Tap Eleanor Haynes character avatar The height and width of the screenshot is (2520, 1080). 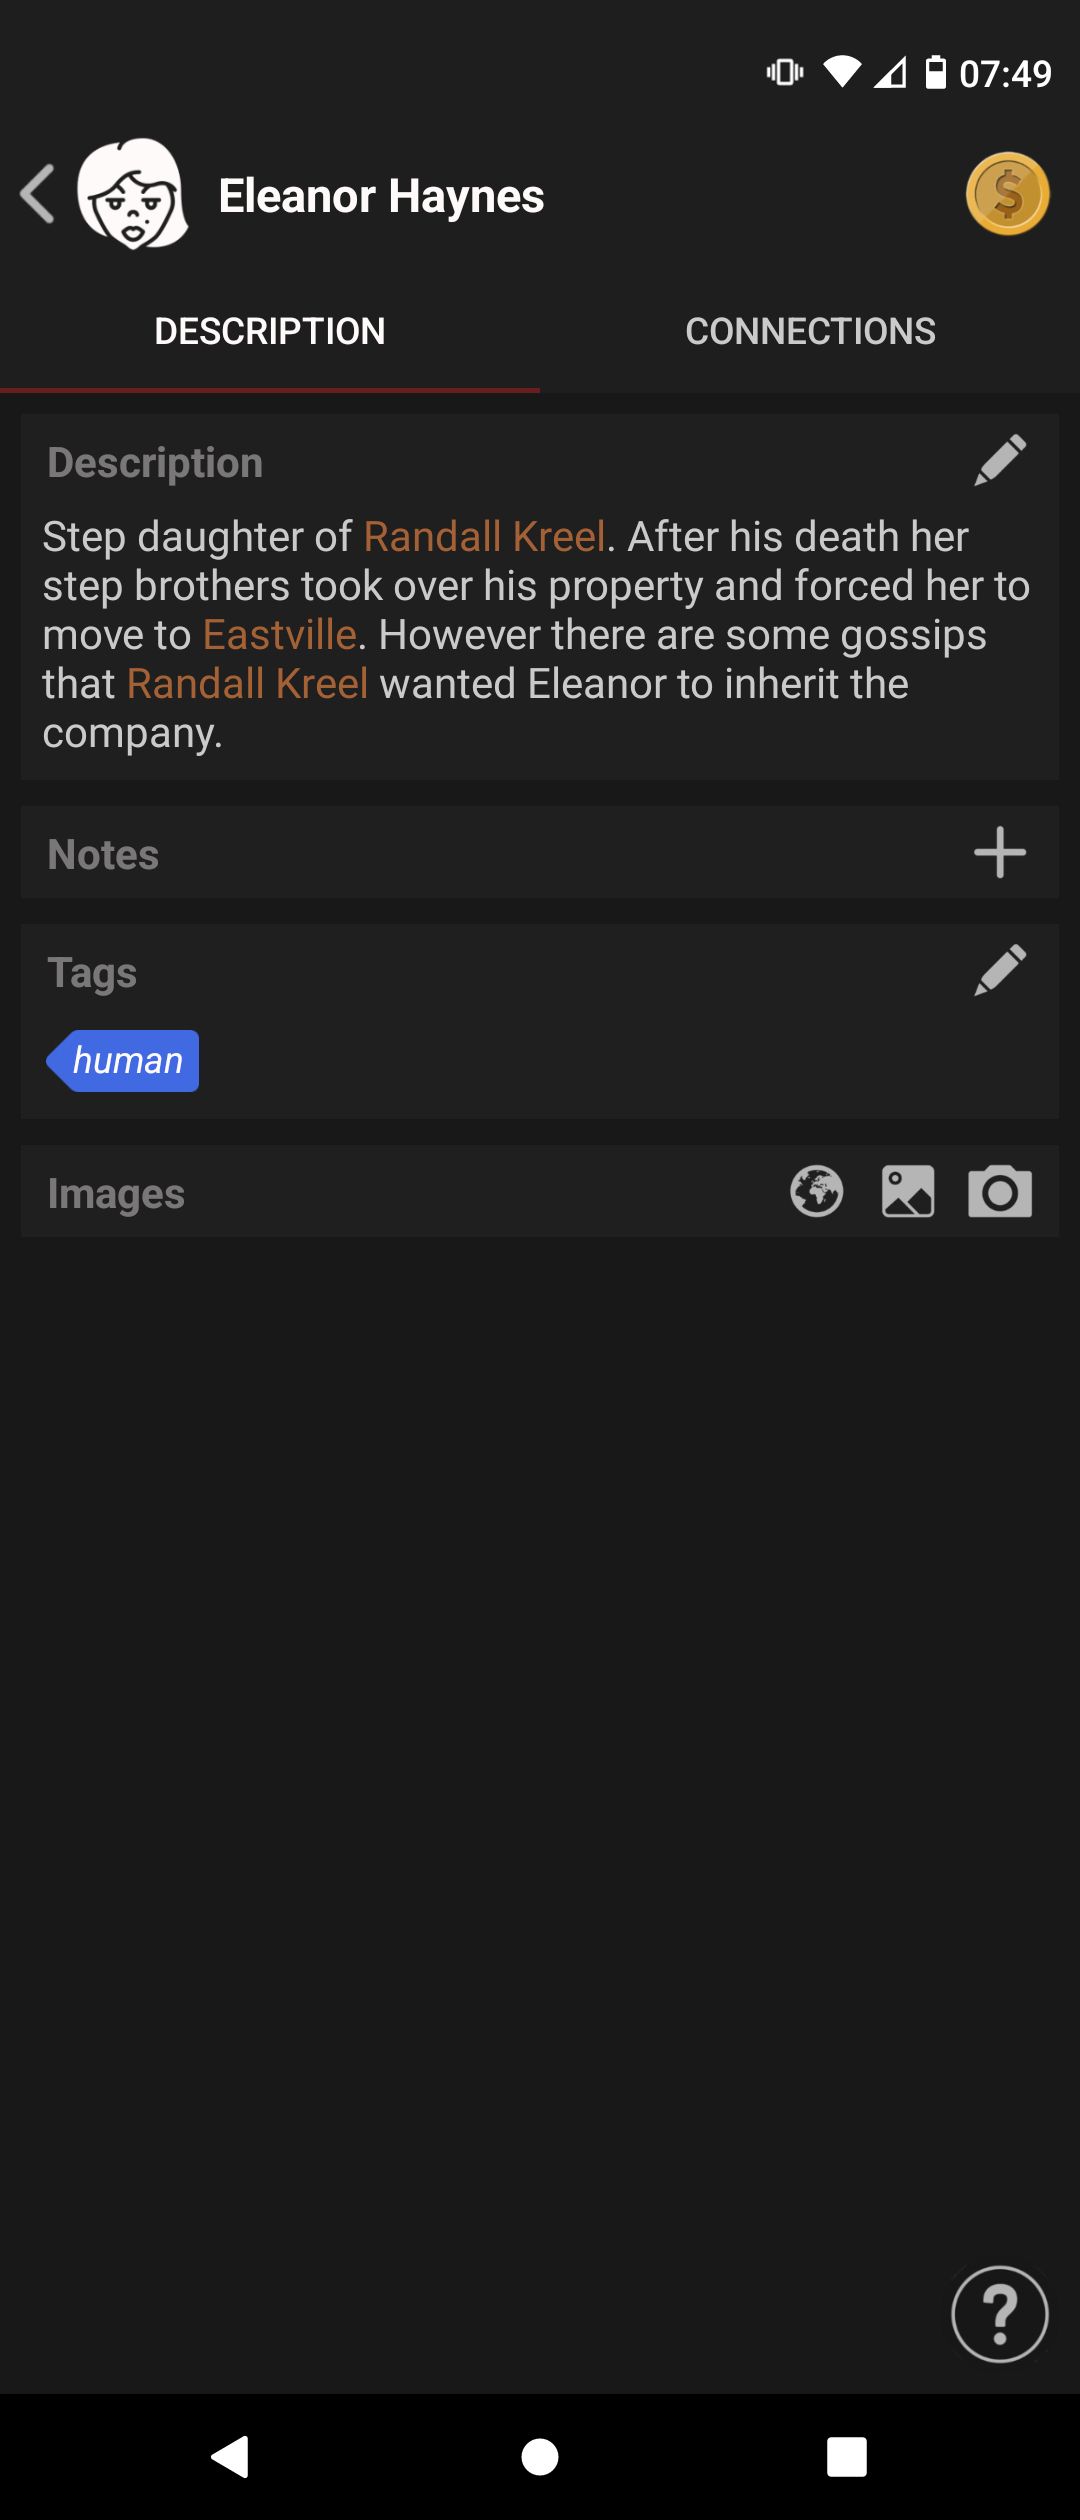133,194
